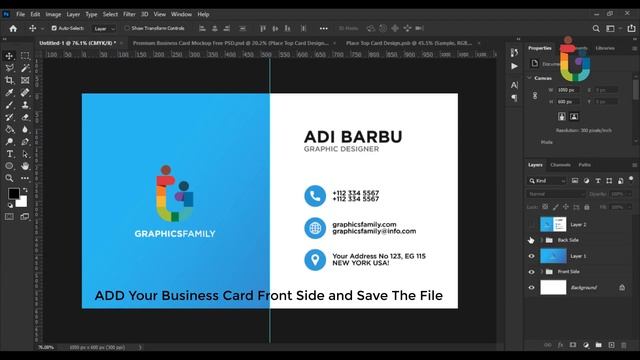This screenshot has height=360, width=640.
Task: Click the foreground black color swatch
Action: 13,193
